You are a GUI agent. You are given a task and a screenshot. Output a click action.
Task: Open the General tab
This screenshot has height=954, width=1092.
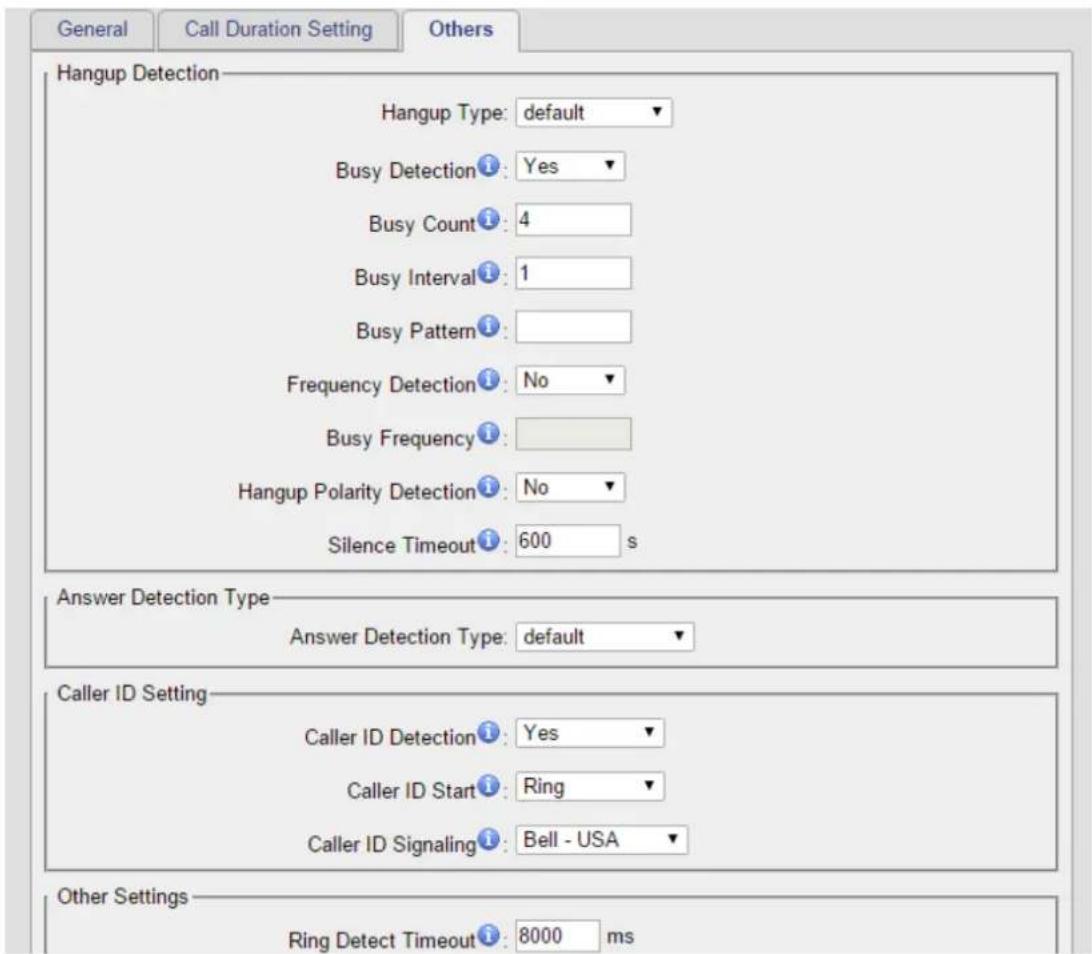[x=92, y=30]
